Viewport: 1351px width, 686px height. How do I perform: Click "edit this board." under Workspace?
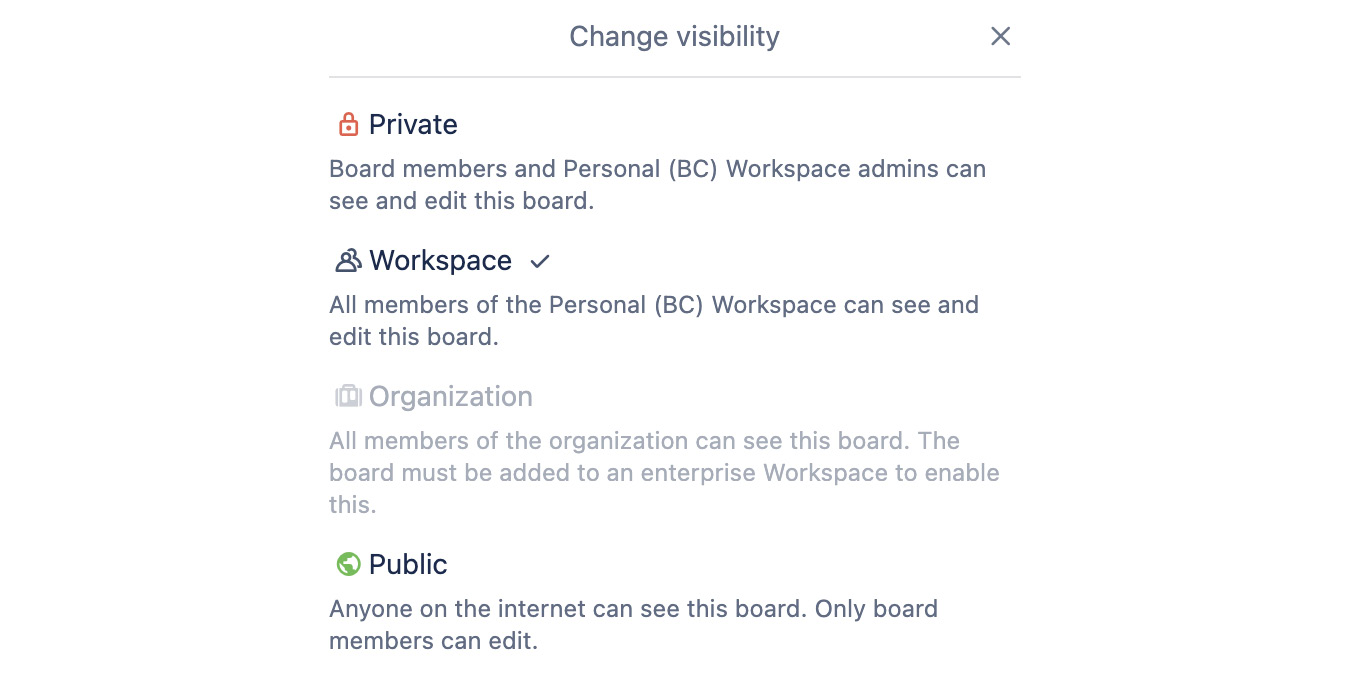tap(414, 337)
